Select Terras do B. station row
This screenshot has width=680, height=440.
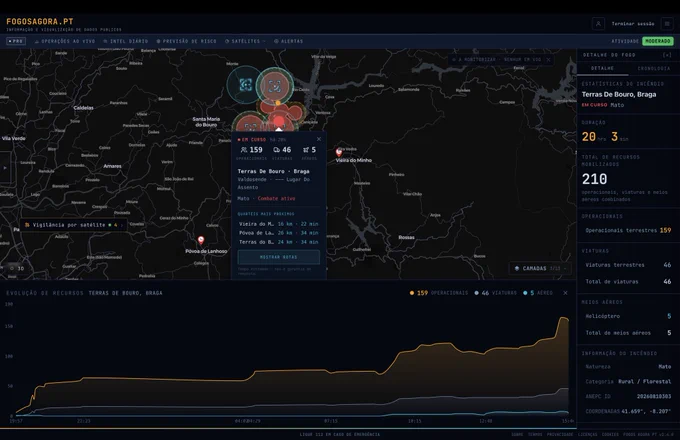(x=278, y=242)
